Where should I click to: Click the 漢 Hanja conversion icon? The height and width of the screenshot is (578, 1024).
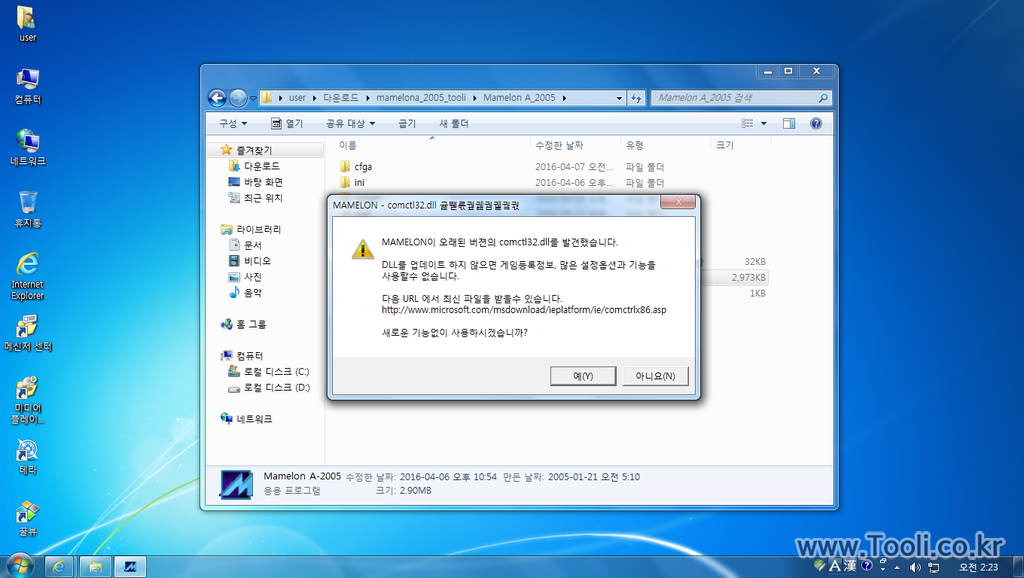click(x=849, y=566)
